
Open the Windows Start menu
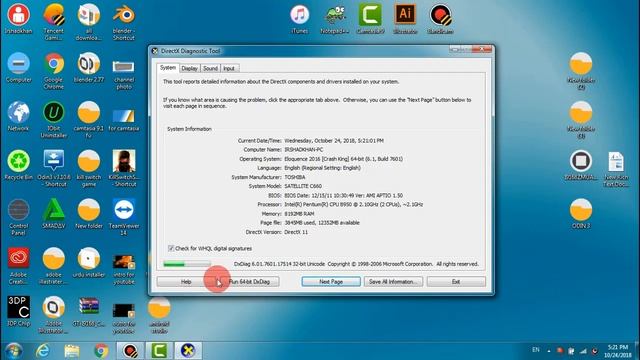(14, 351)
